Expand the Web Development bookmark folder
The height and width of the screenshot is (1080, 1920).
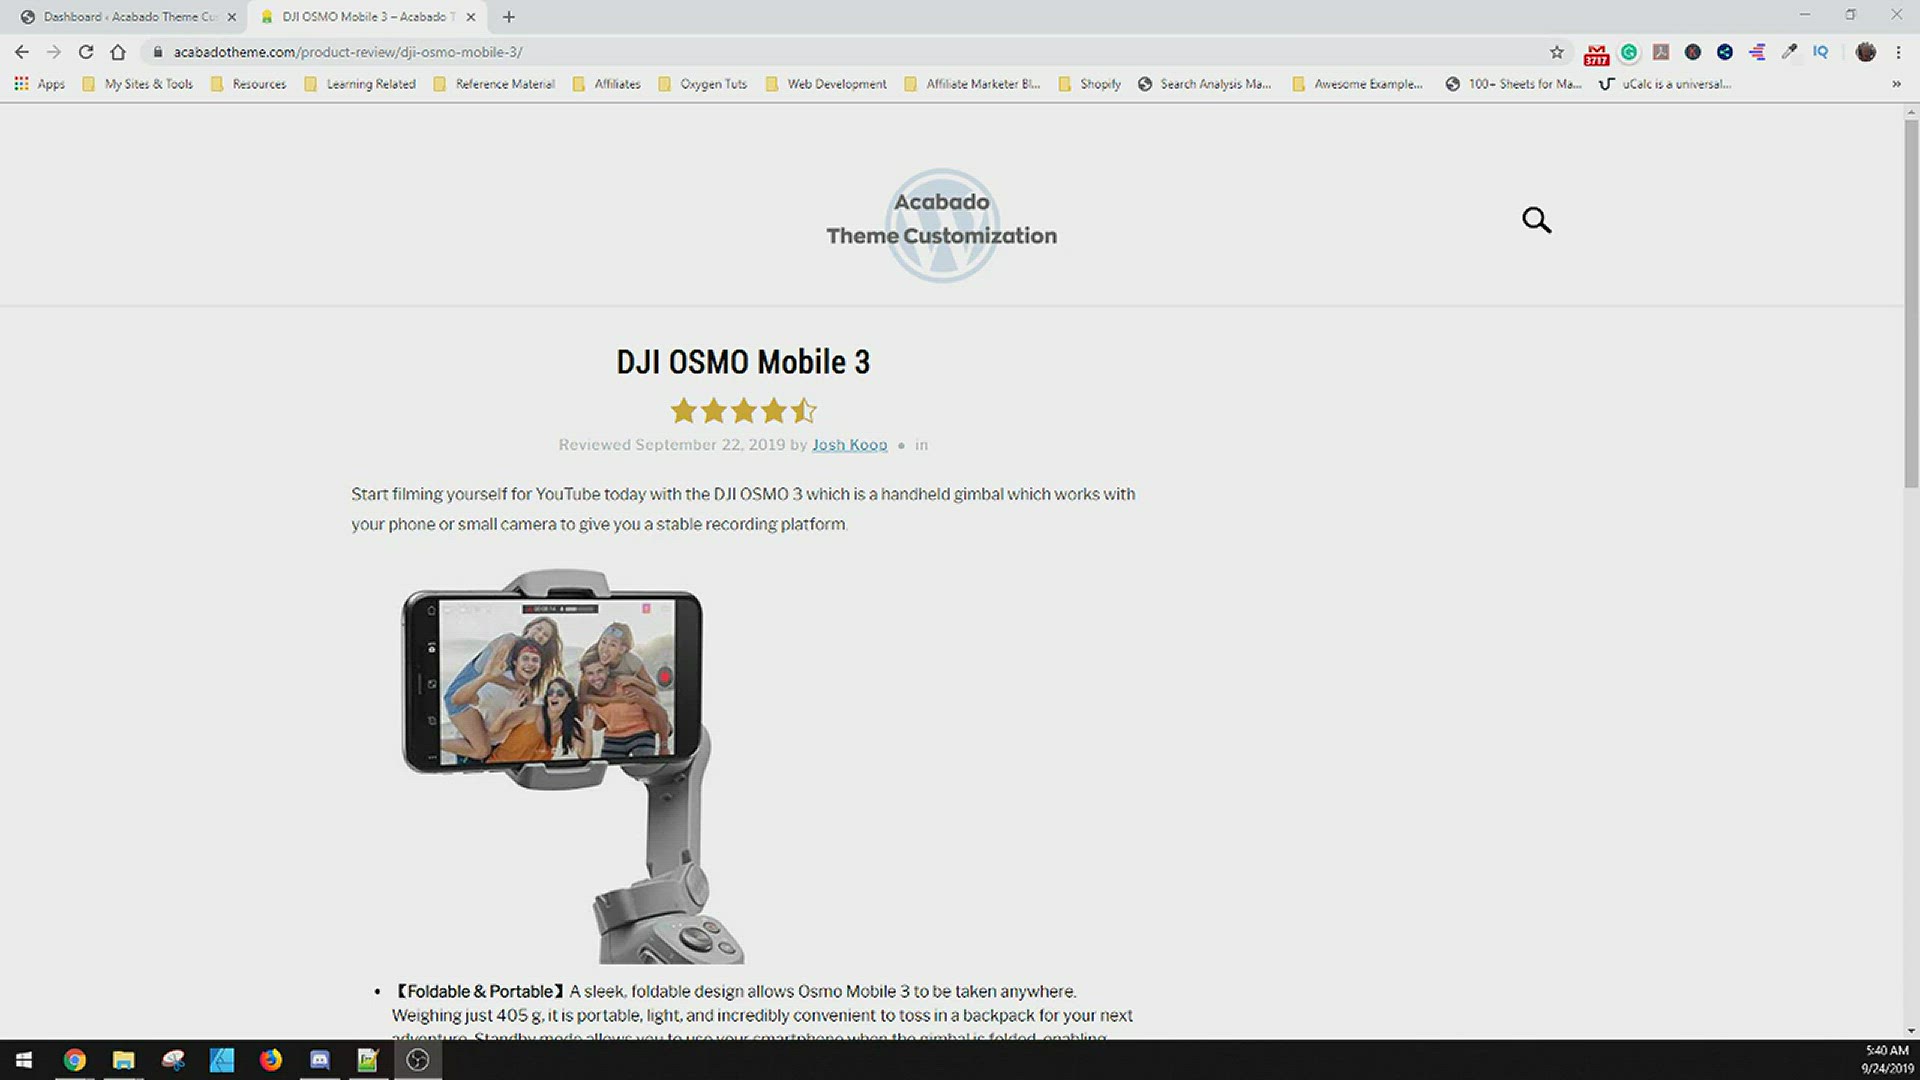tap(826, 84)
